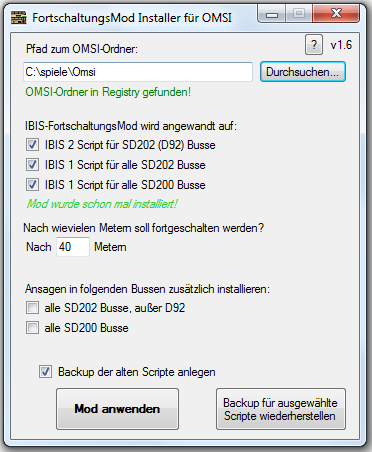The height and width of the screenshot is (452, 372).
Task: Click the Durchsuchen... browse button
Action: (x=303, y=72)
